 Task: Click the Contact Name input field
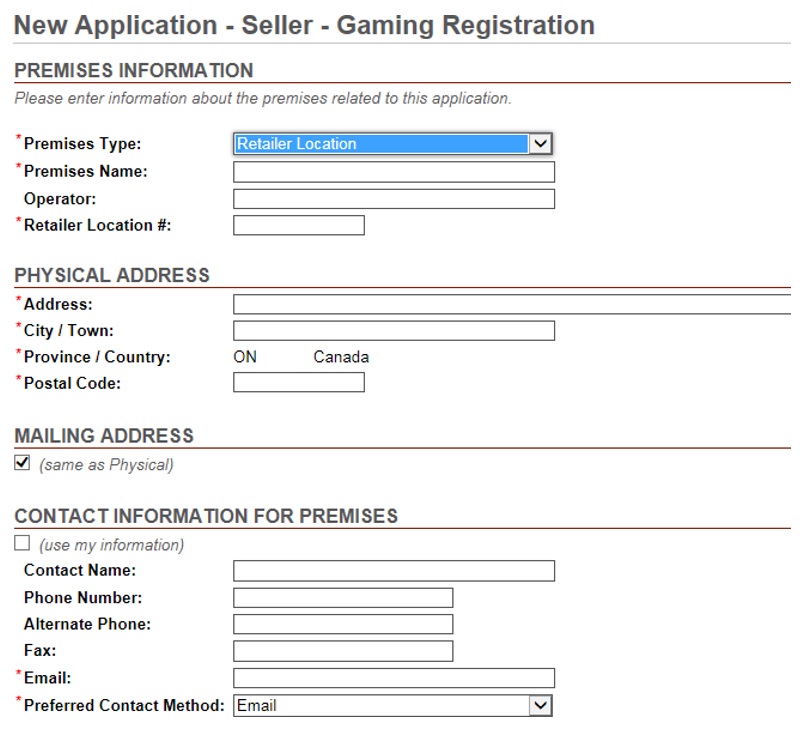(x=394, y=571)
